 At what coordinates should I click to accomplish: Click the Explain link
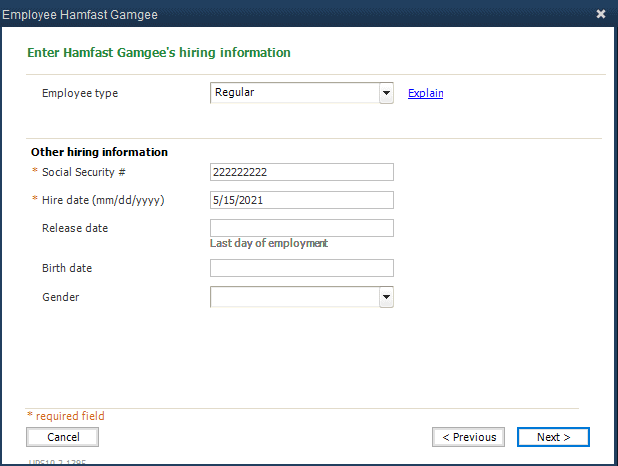[x=426, y=93]
